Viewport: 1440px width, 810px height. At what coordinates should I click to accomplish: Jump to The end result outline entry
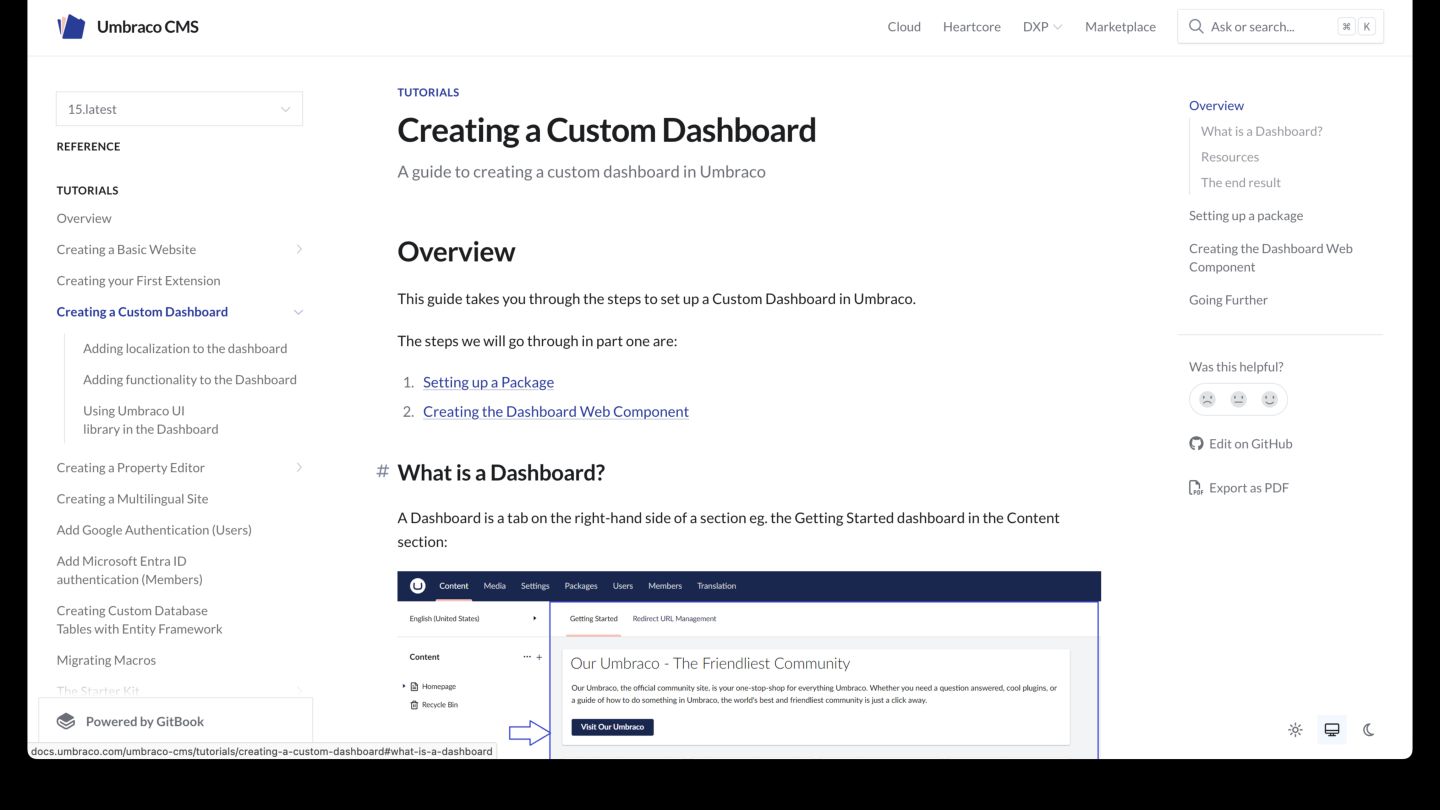(x=1241, y=183)
